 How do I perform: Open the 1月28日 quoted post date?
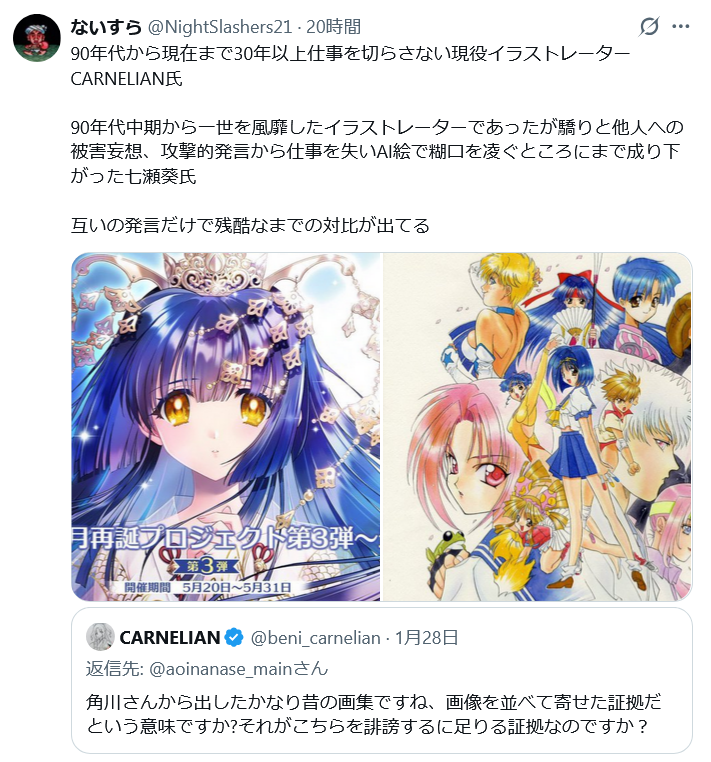427,638
